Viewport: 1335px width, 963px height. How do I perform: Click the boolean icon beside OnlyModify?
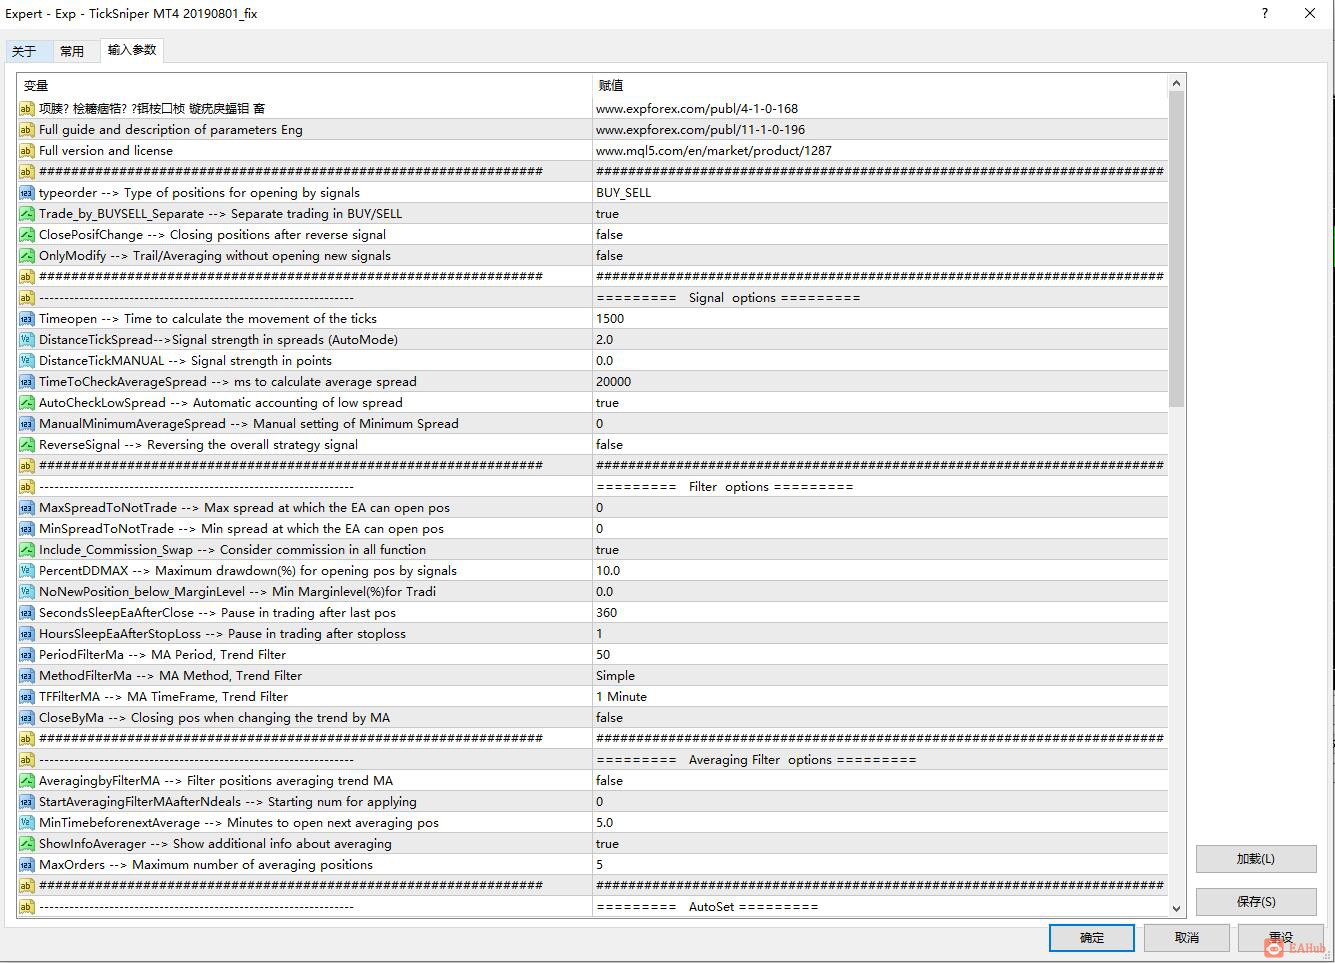point(27,256)
